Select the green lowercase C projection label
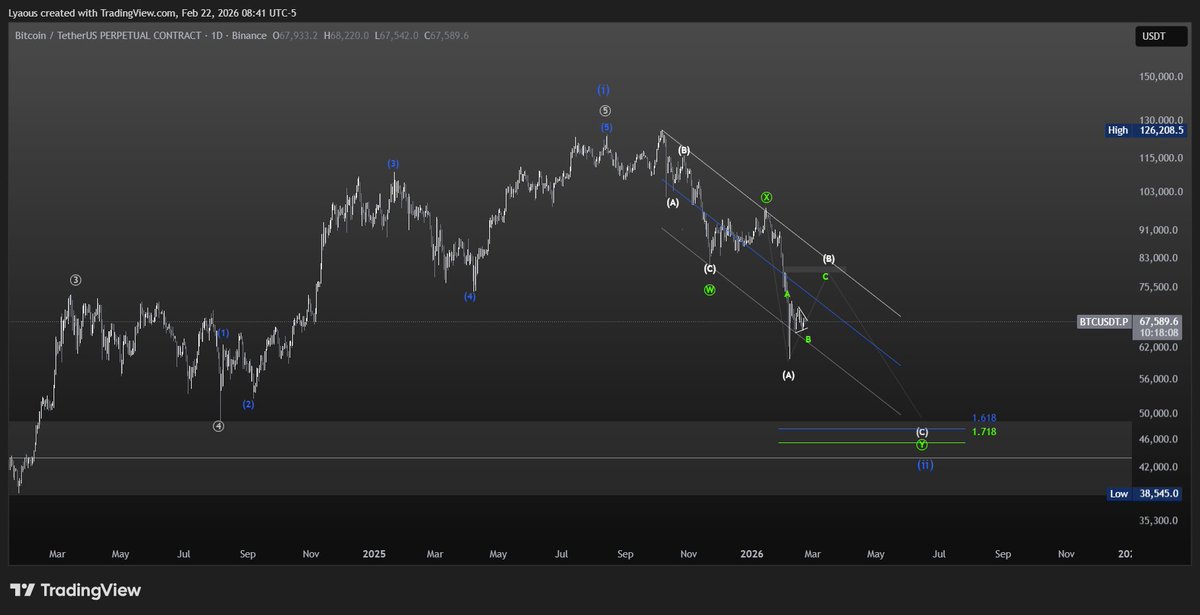 [825, 276]
